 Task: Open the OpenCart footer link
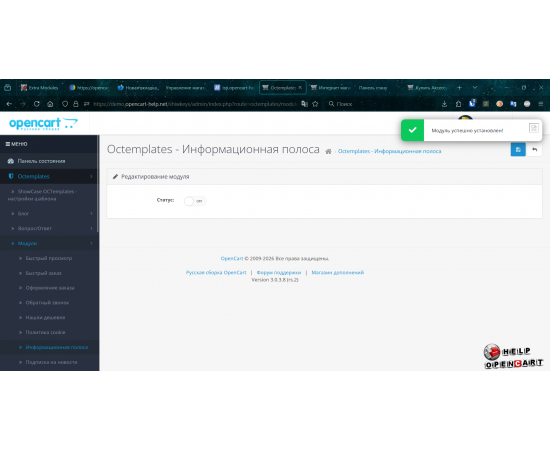pos(232,258)
